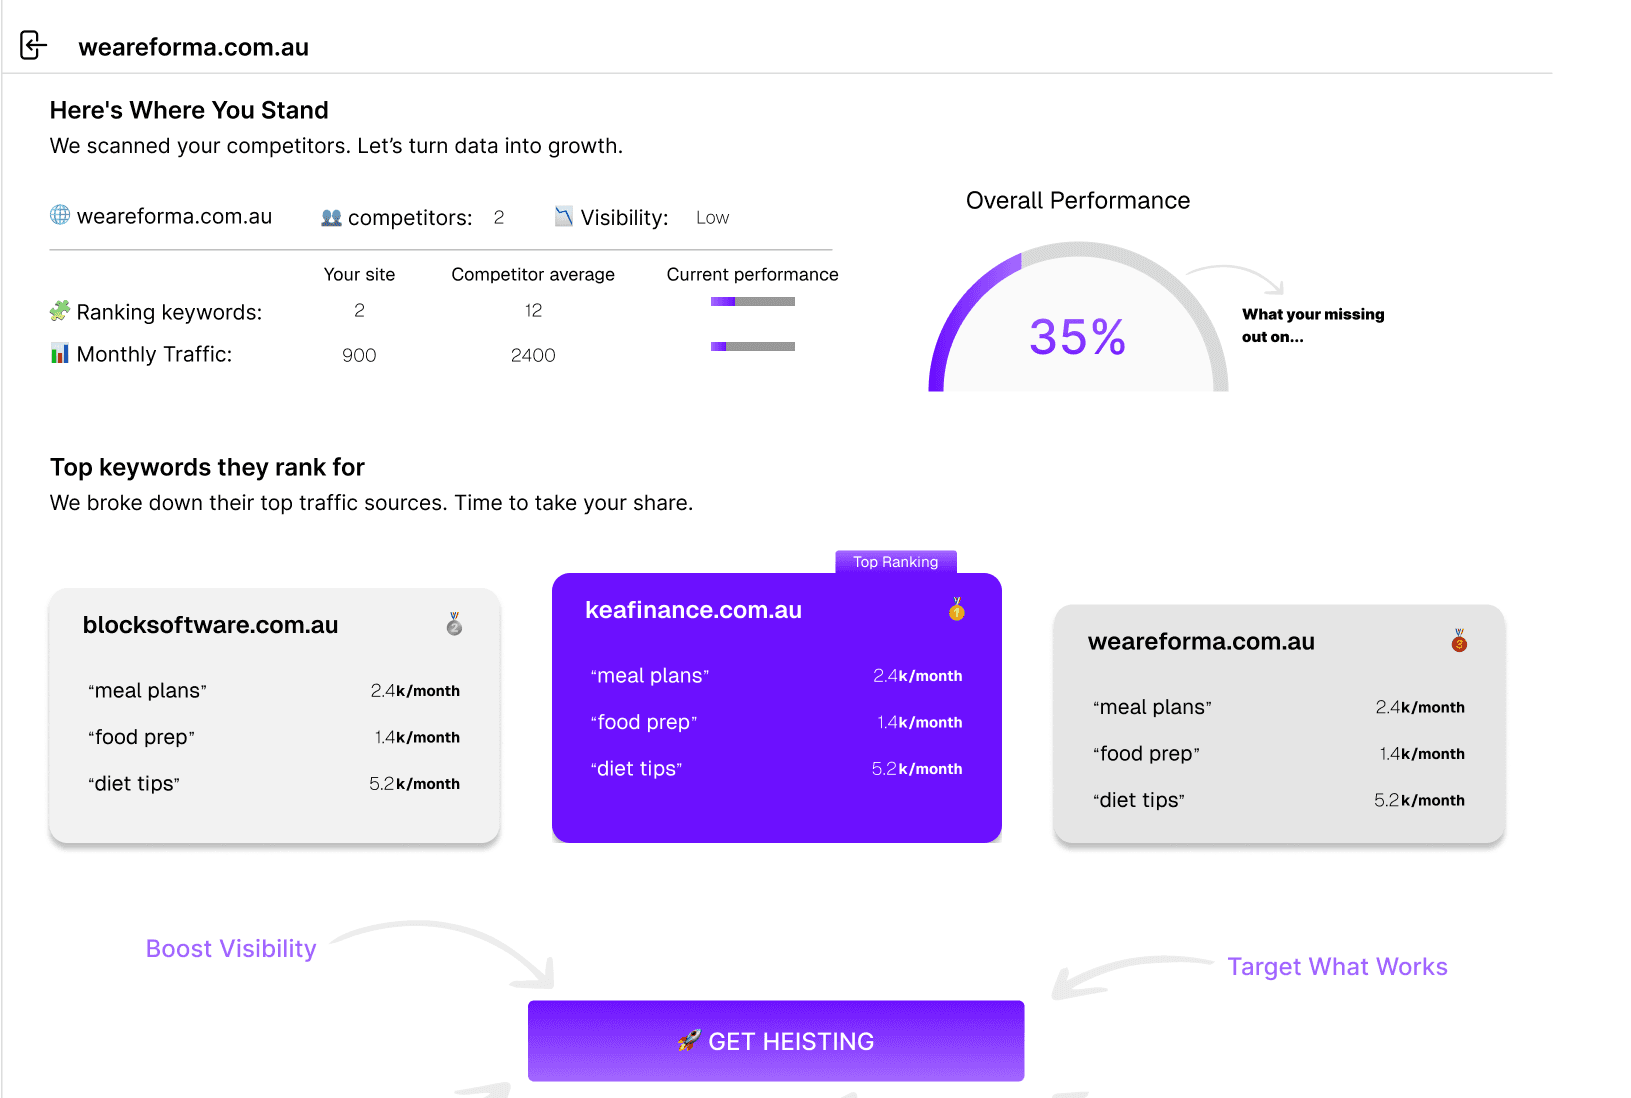Viewport: 1631px width, 1098px height.
Task: Click the Ranking keywords performance bar
Action: (751, 300)
